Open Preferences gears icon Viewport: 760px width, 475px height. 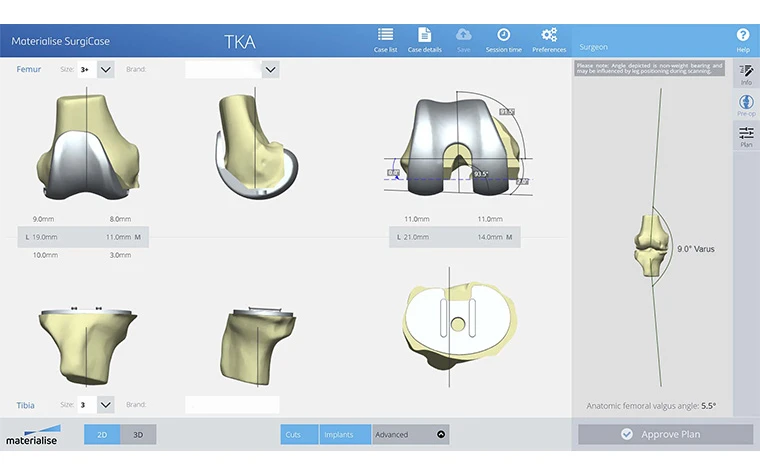(x=548, y=36)
